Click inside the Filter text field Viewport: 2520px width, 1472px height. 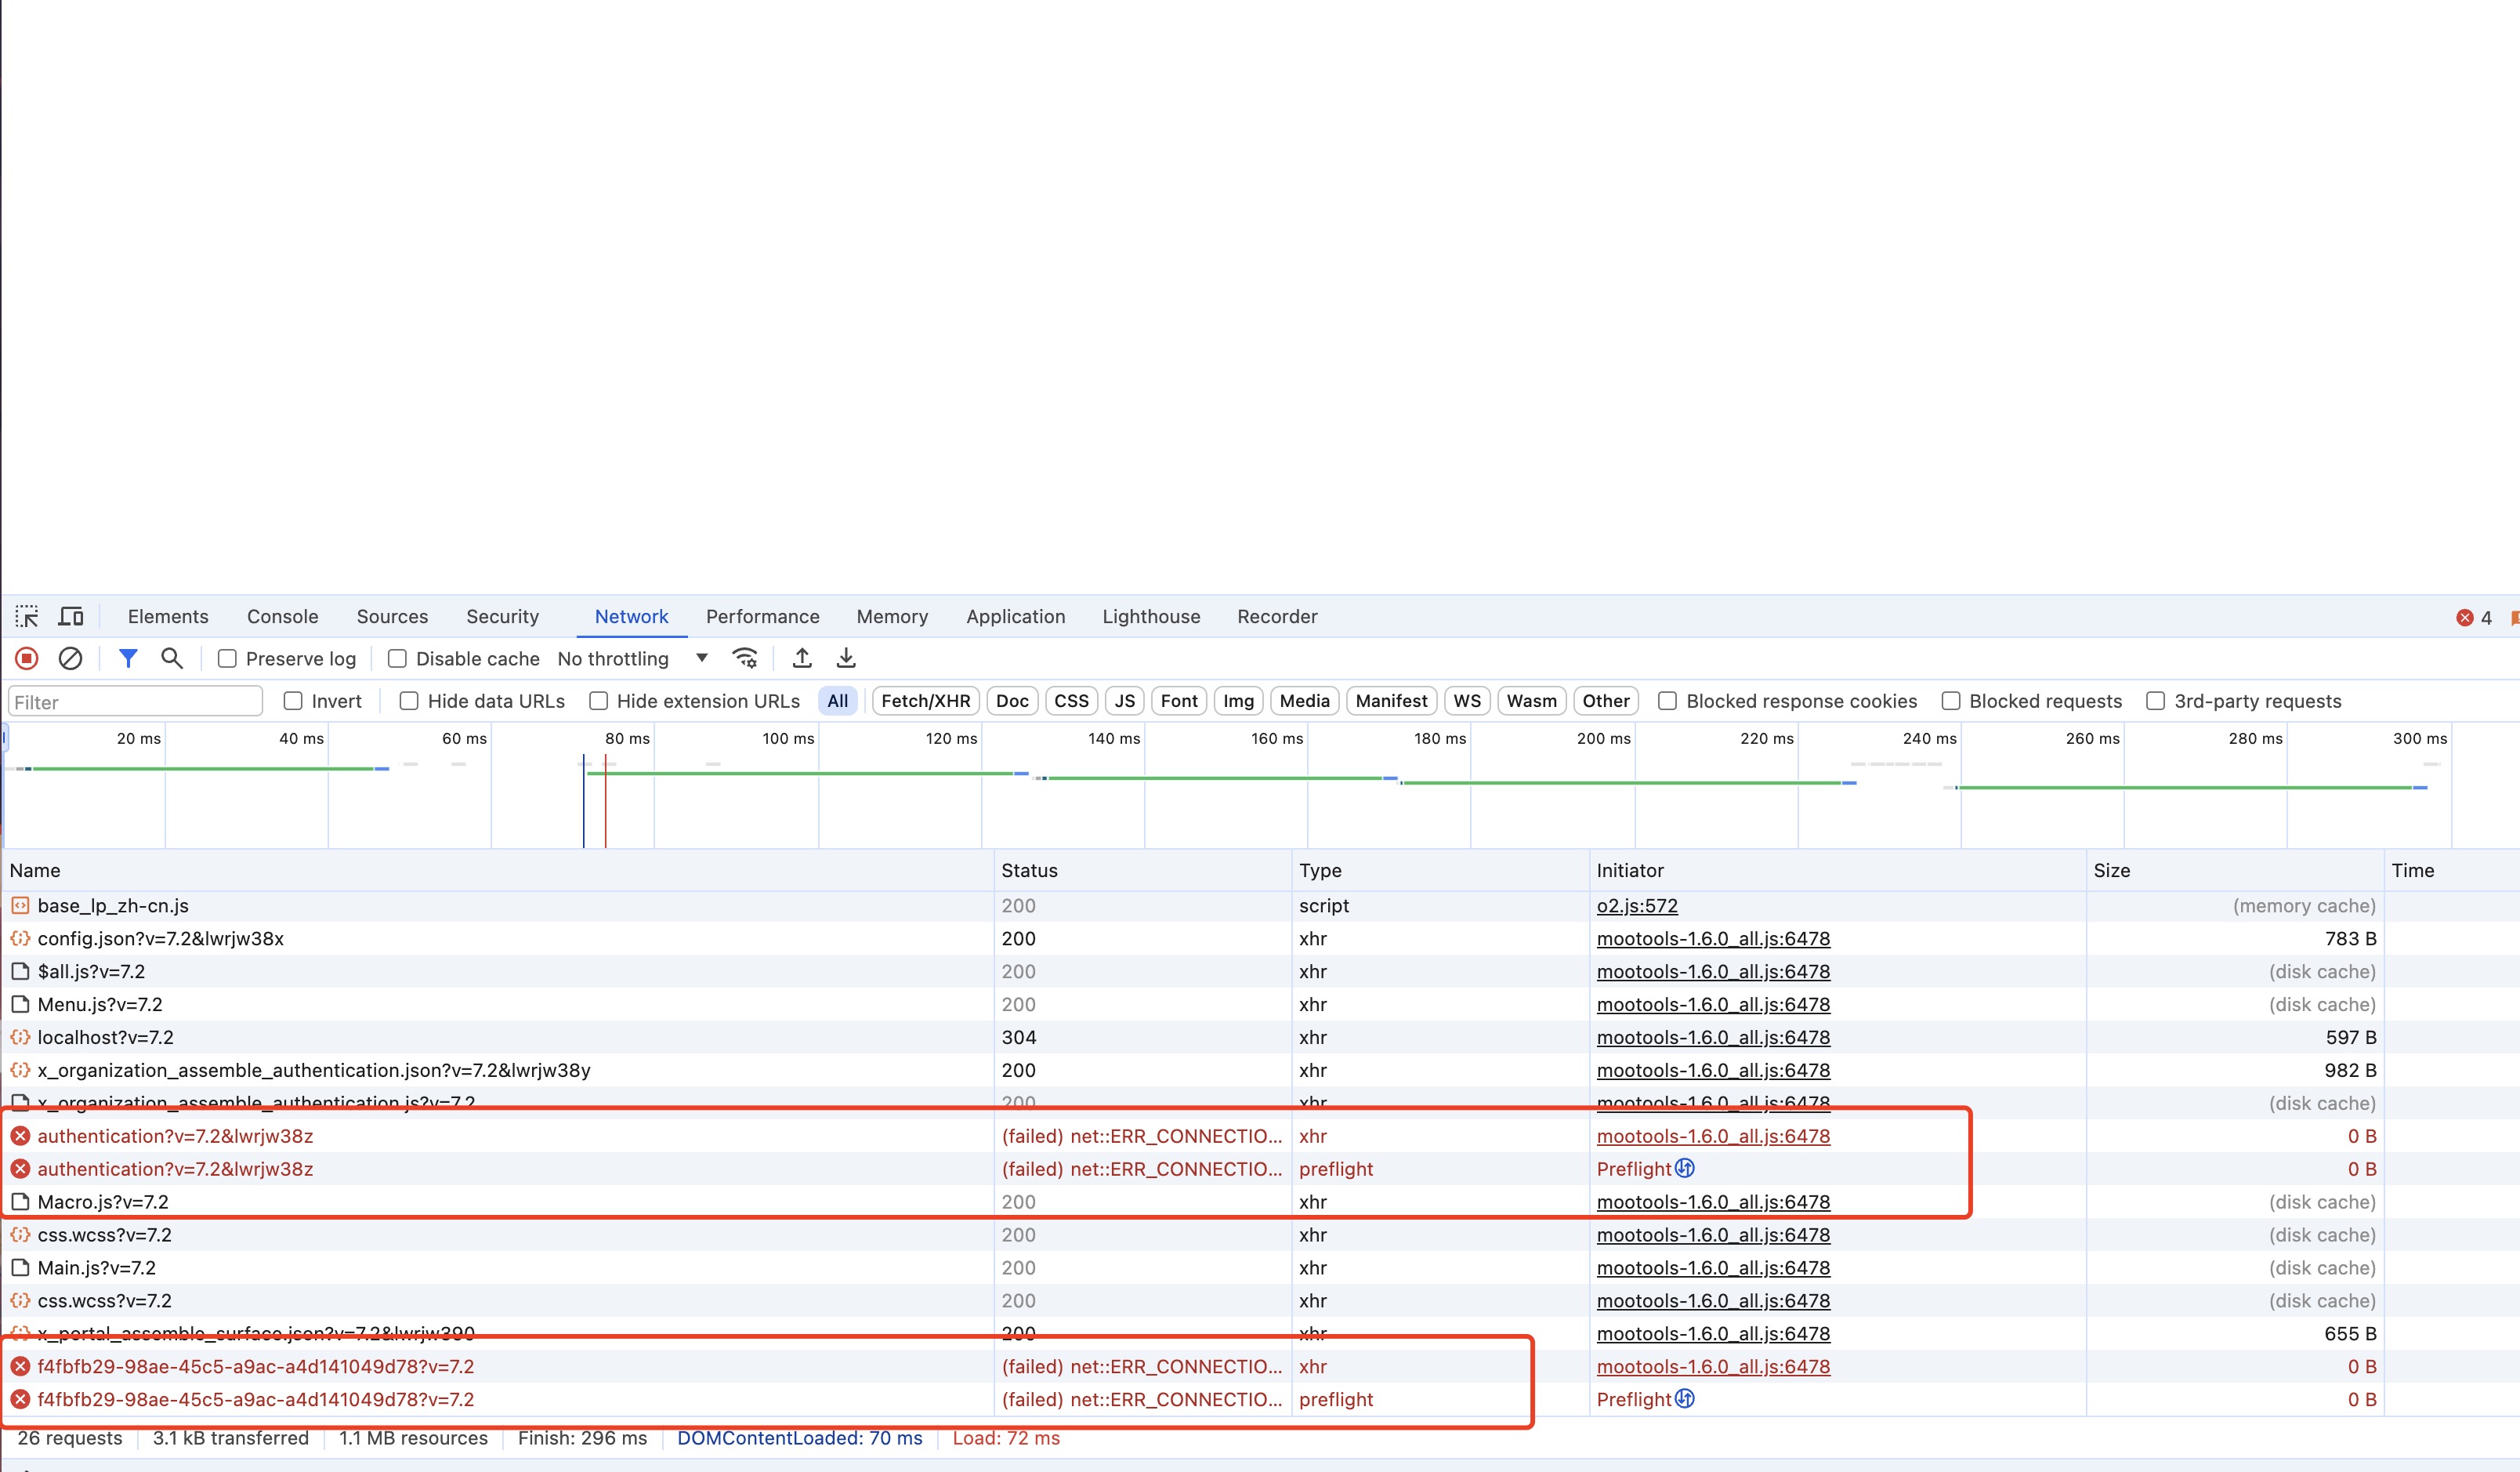pos(135,702)
